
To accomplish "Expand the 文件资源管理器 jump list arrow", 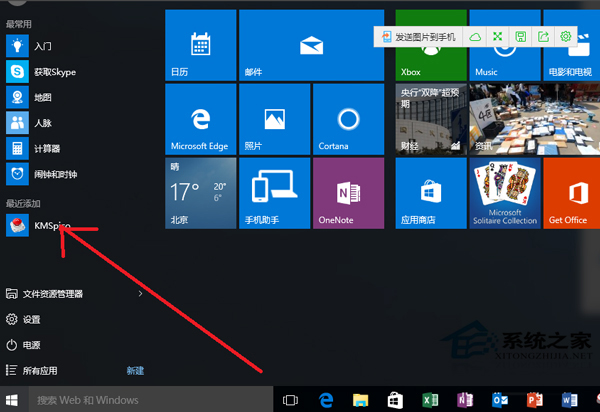I will click(140, 294).
